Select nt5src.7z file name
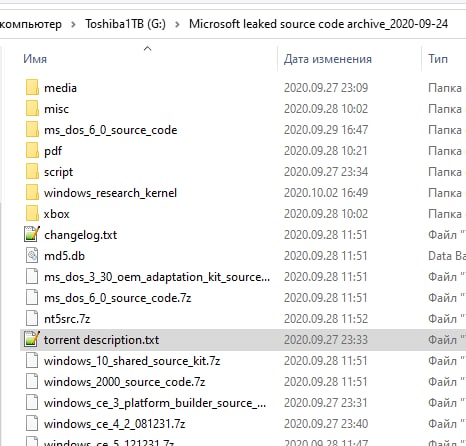The height and width of the screenshot is (446, 466). pos(67,319)
